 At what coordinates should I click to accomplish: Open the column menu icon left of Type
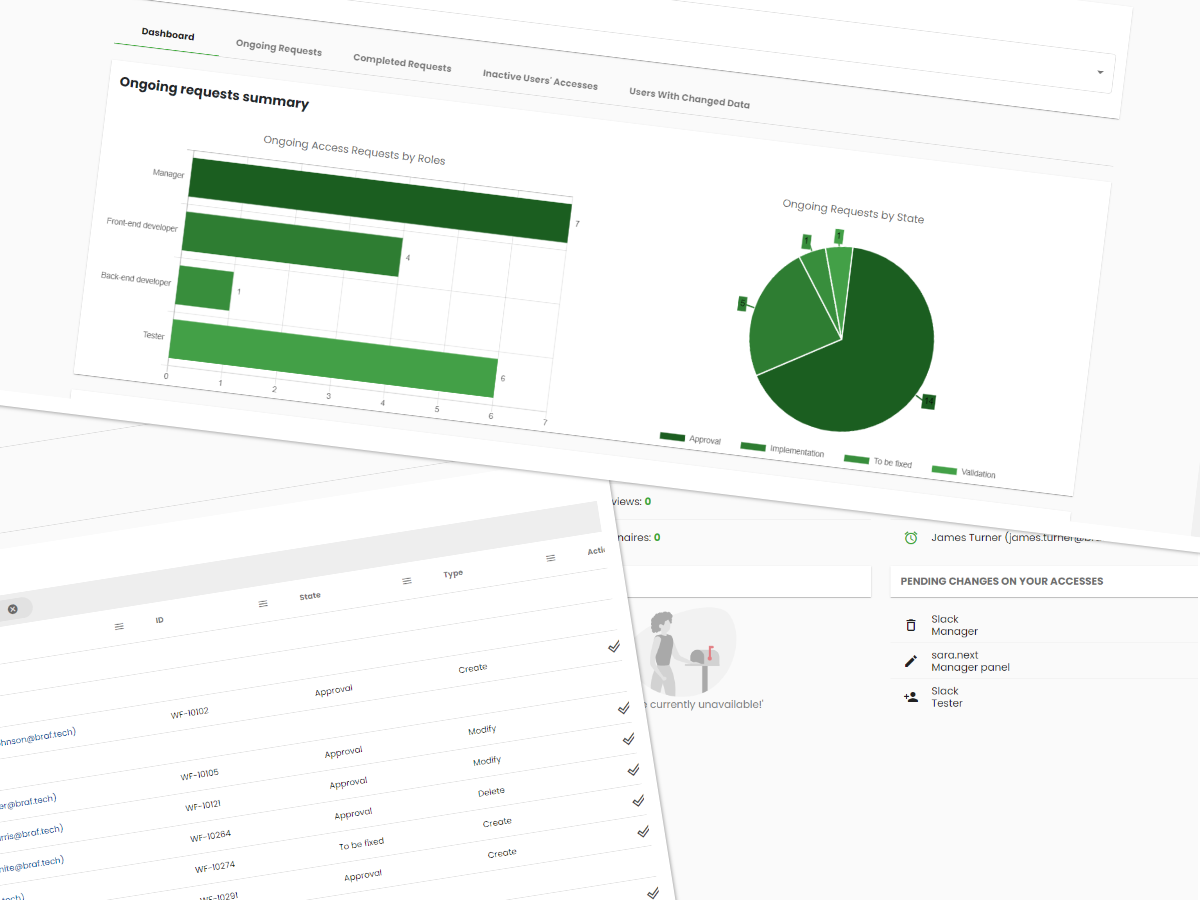[x=407, y=581]
